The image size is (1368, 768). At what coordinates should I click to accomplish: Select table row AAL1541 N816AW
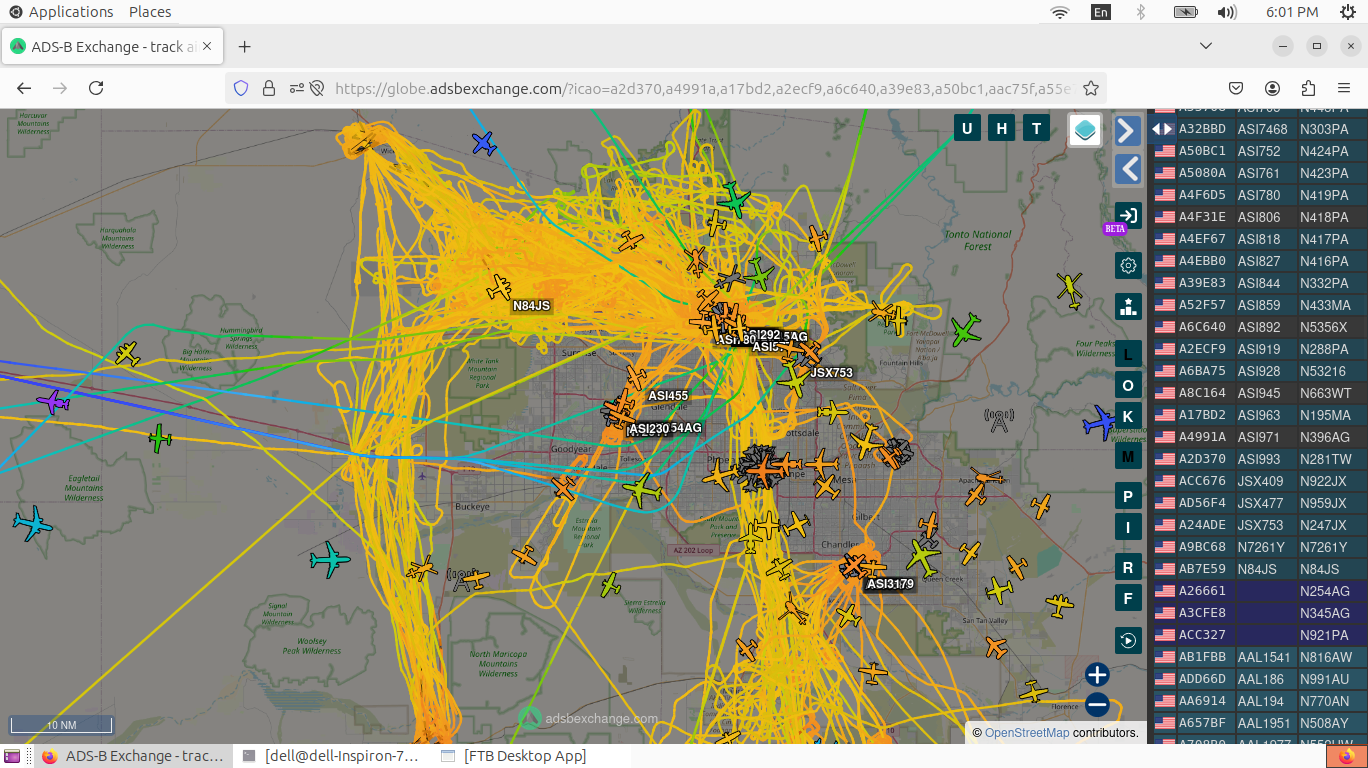point(1260,657)
